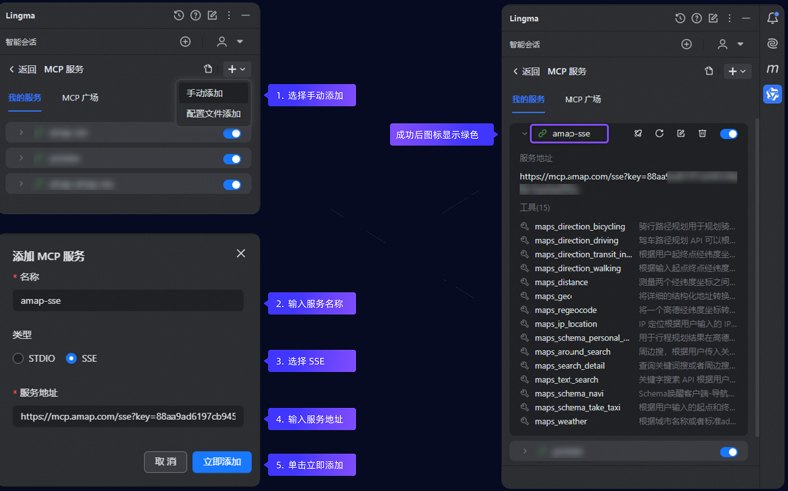Delete the amap-sse service
Image resolution: width=788 pixels, height=491 pixels.
pyautogui.click(x=702, y=133)
